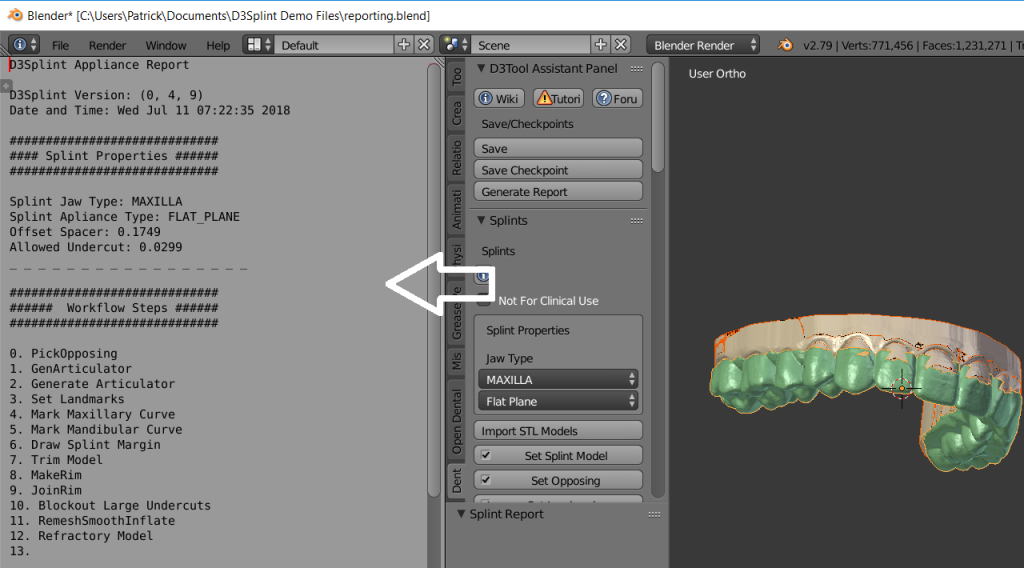Click the 3D cursor in viewport

click(x=902, y=388)
